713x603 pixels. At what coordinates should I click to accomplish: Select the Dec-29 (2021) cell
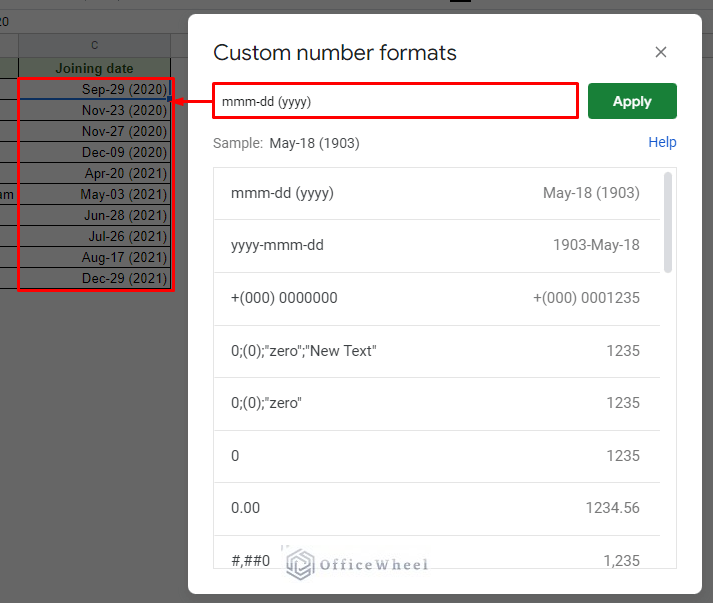[95, 278]
